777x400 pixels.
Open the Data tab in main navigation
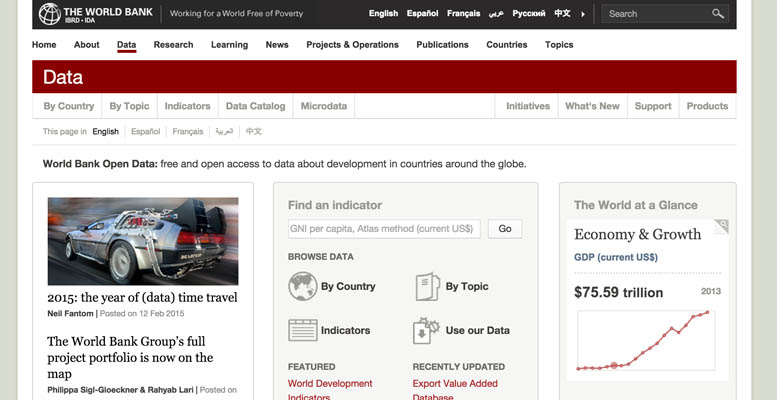[126, 45]
